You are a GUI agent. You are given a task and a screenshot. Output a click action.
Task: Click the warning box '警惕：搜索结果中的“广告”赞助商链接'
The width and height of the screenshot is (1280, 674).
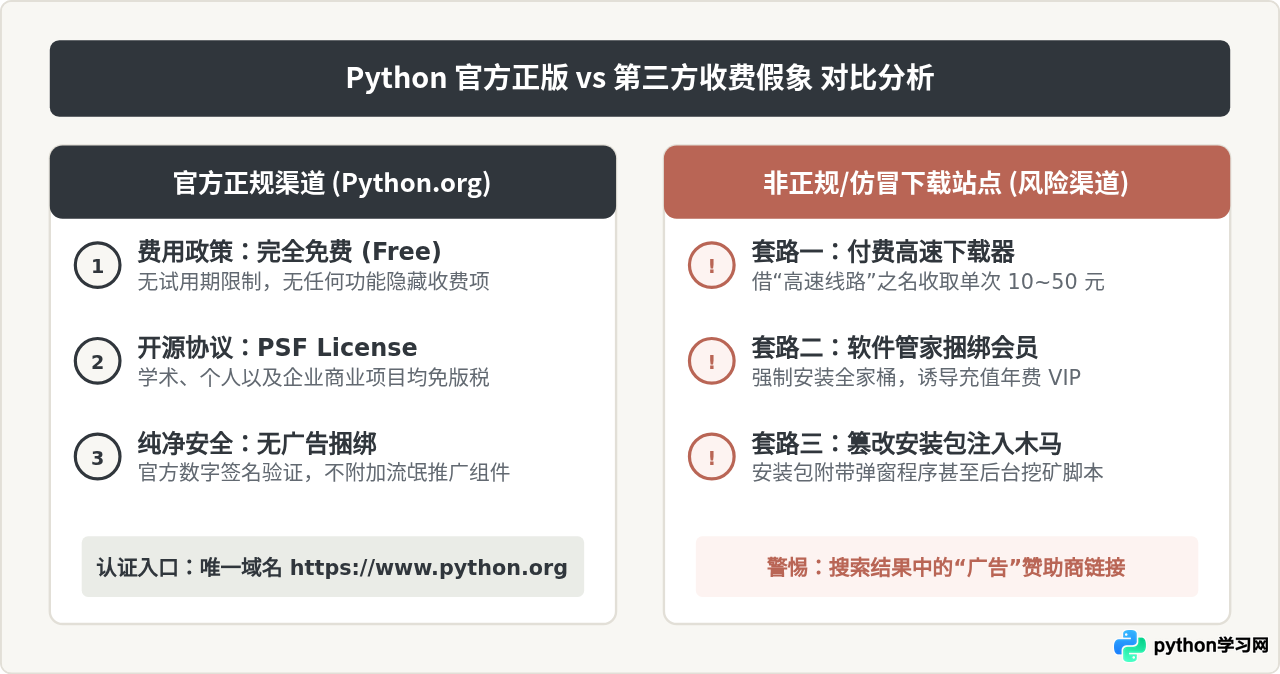946,567
